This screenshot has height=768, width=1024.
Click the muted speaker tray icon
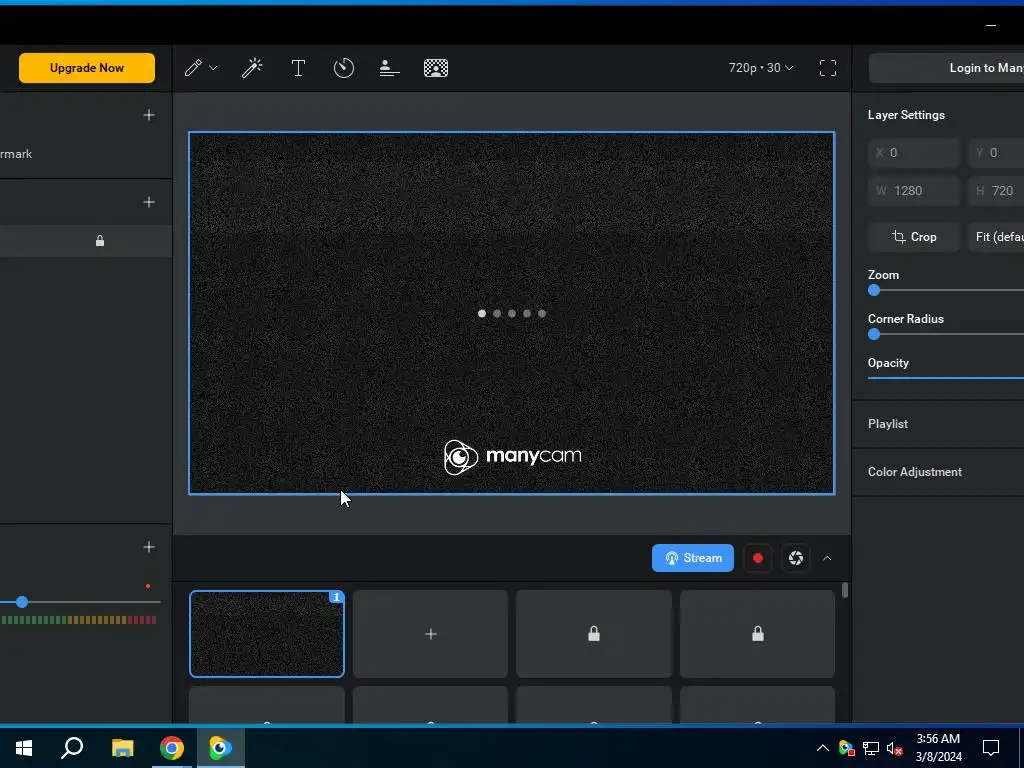coord(895,748)
